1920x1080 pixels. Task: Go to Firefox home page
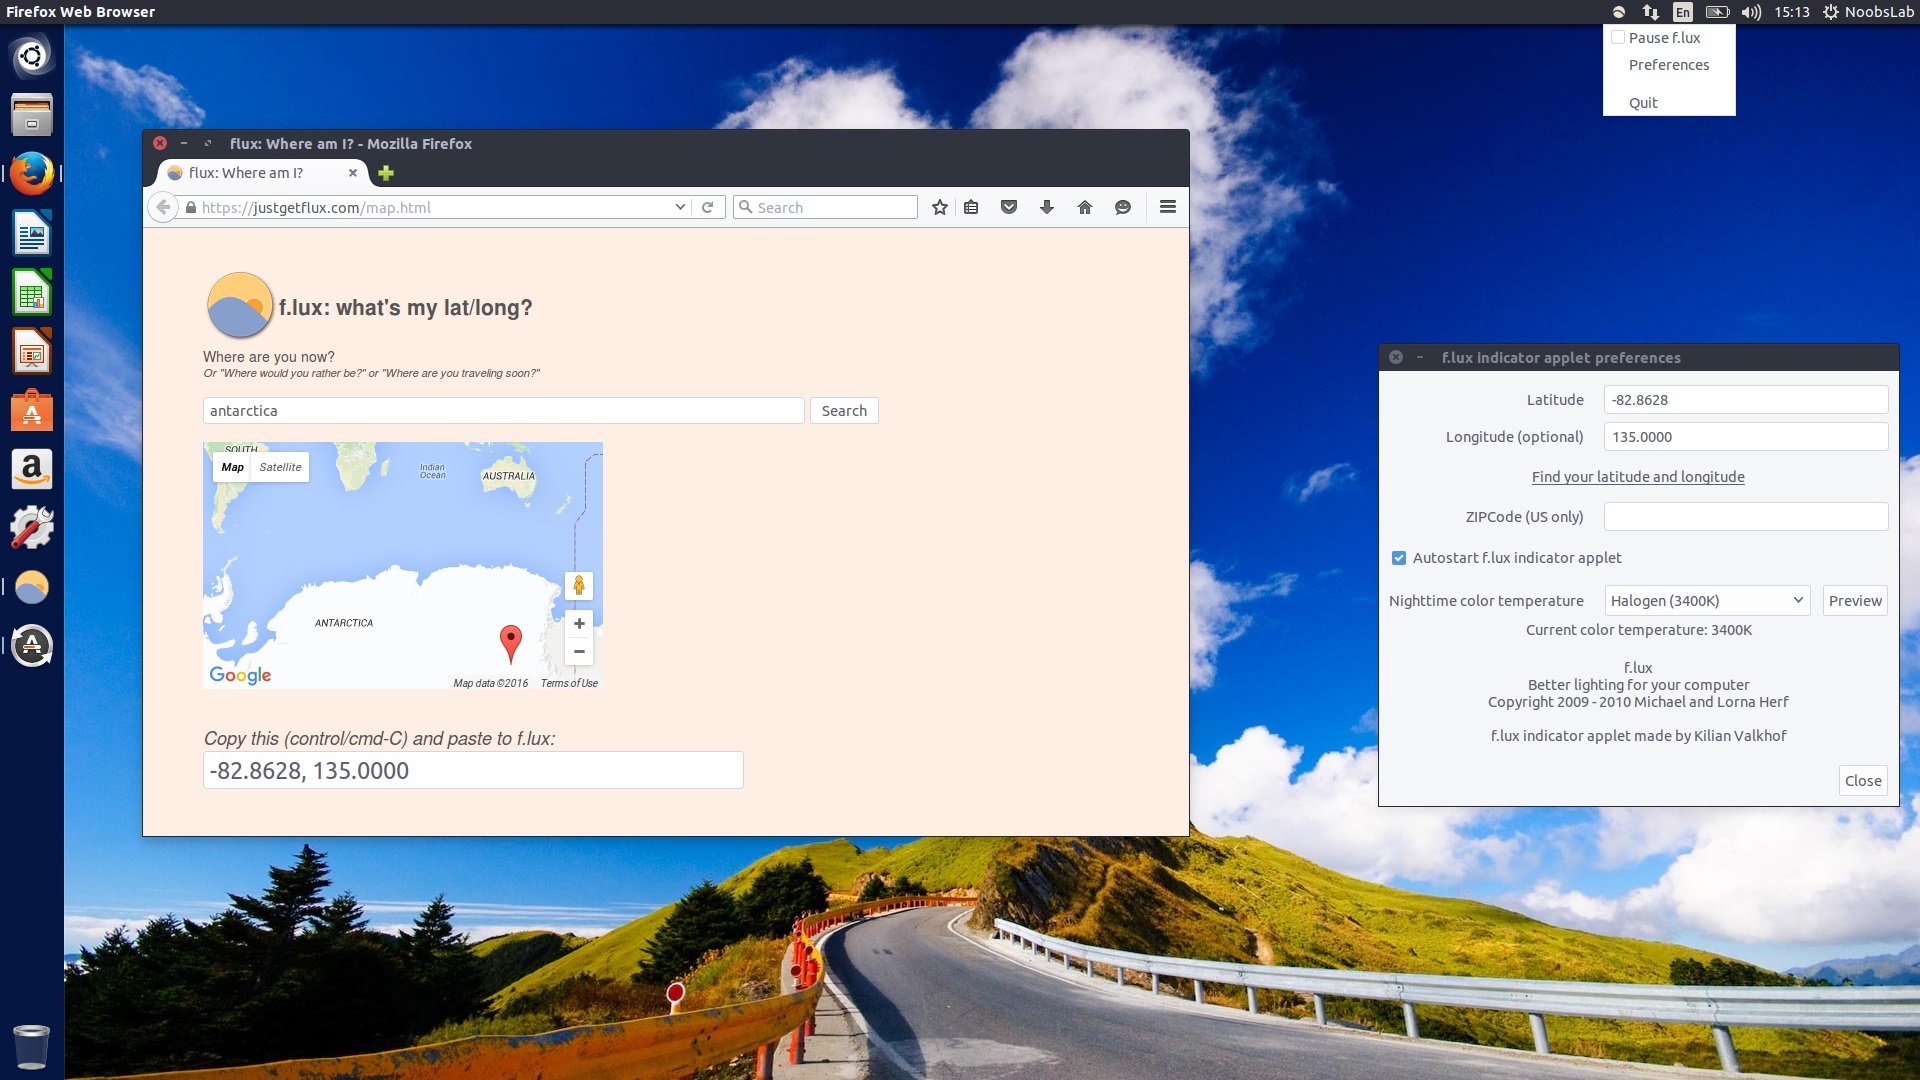pyautogui.click(x=1085, y=207)
